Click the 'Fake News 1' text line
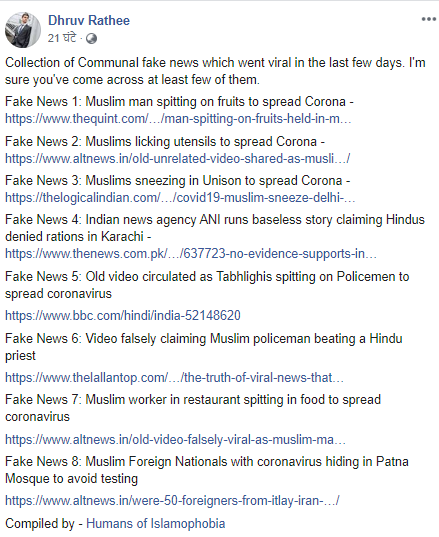 pos(179,102)
